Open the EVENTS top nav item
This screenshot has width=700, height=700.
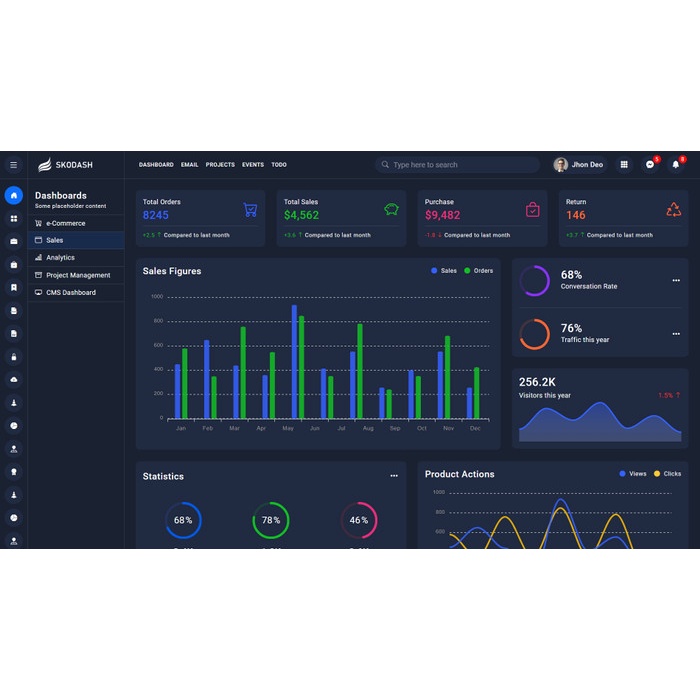pos(253,165)
